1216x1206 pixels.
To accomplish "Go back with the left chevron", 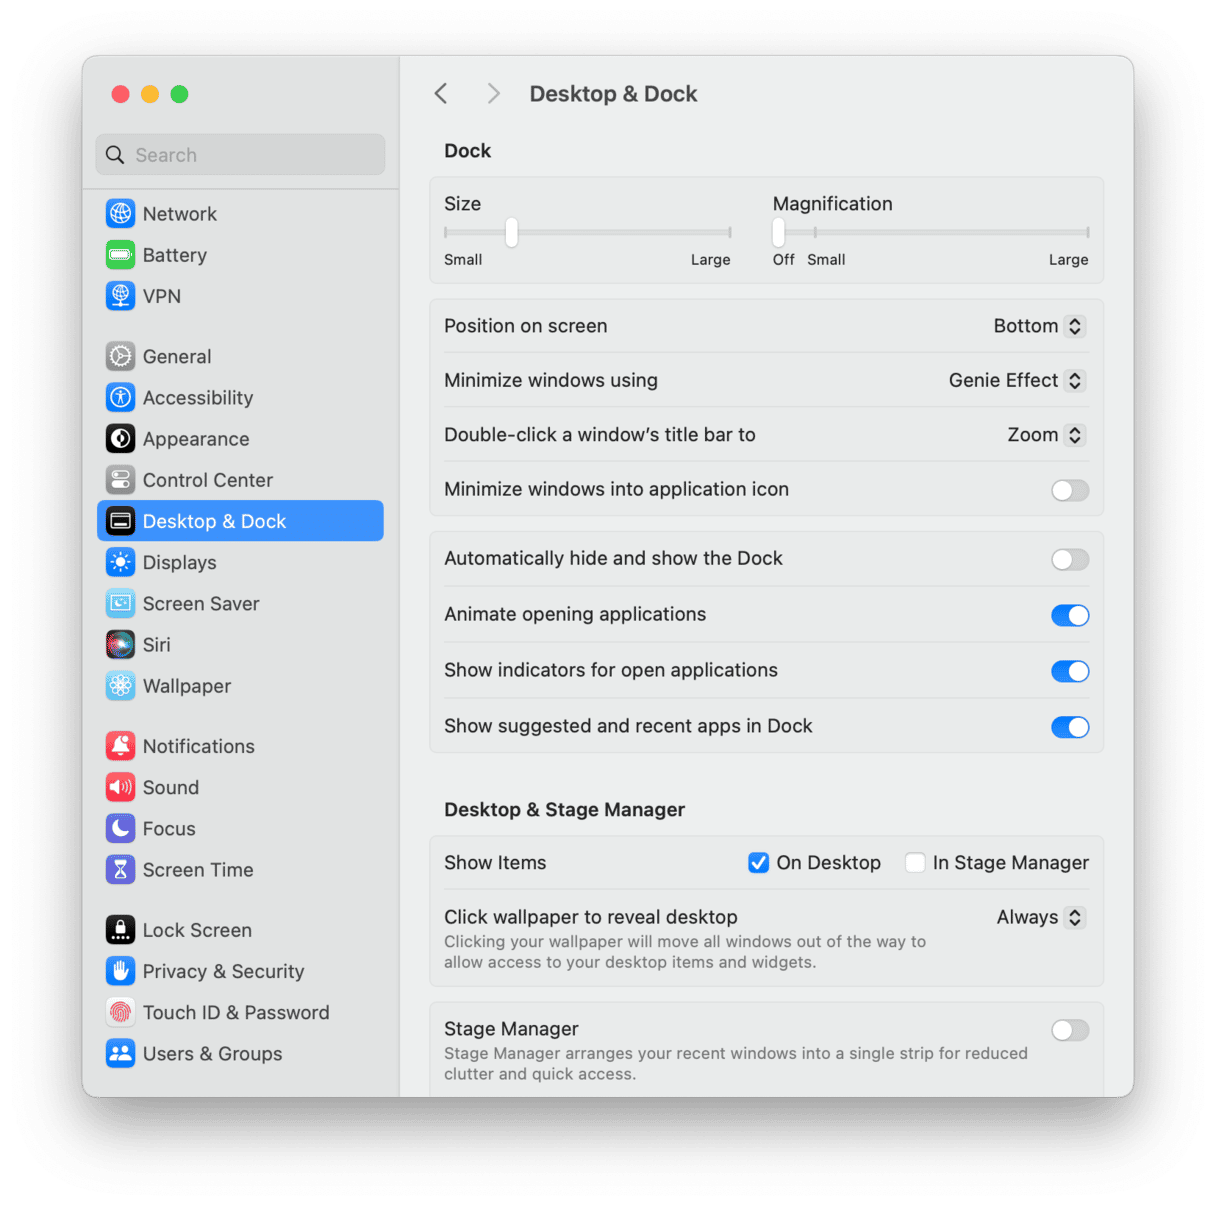I will (x=441, y=94).
